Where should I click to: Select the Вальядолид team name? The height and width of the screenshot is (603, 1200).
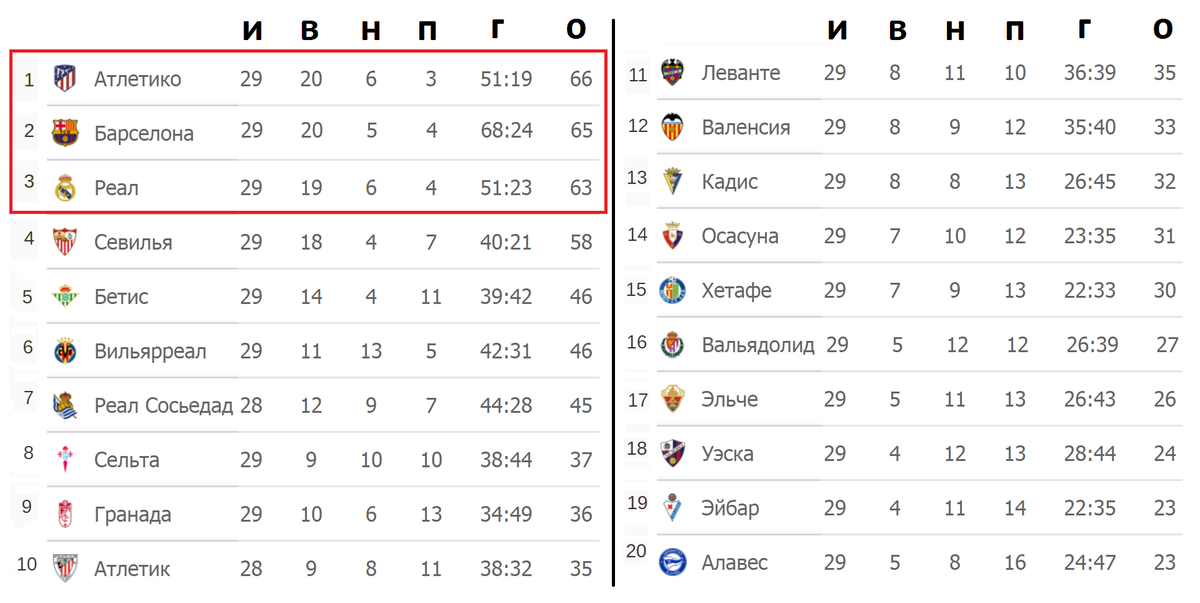click(758, 345)
